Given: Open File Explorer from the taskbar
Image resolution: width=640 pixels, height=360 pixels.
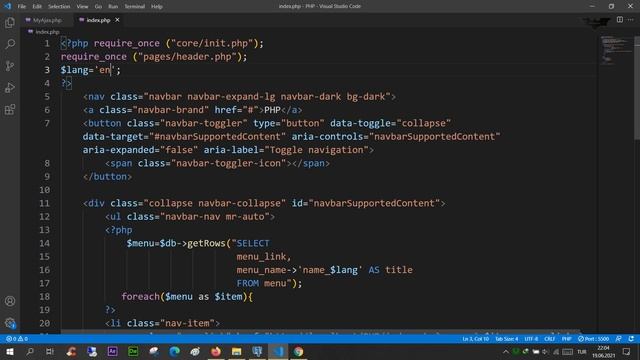Looking at the screenshot, I should tap(236, 351).
